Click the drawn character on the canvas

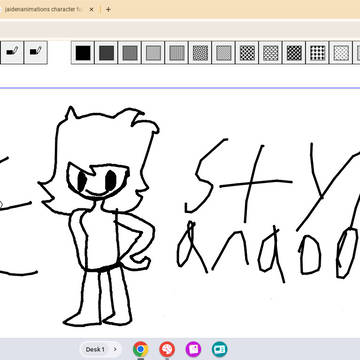(x=100, y=217)
